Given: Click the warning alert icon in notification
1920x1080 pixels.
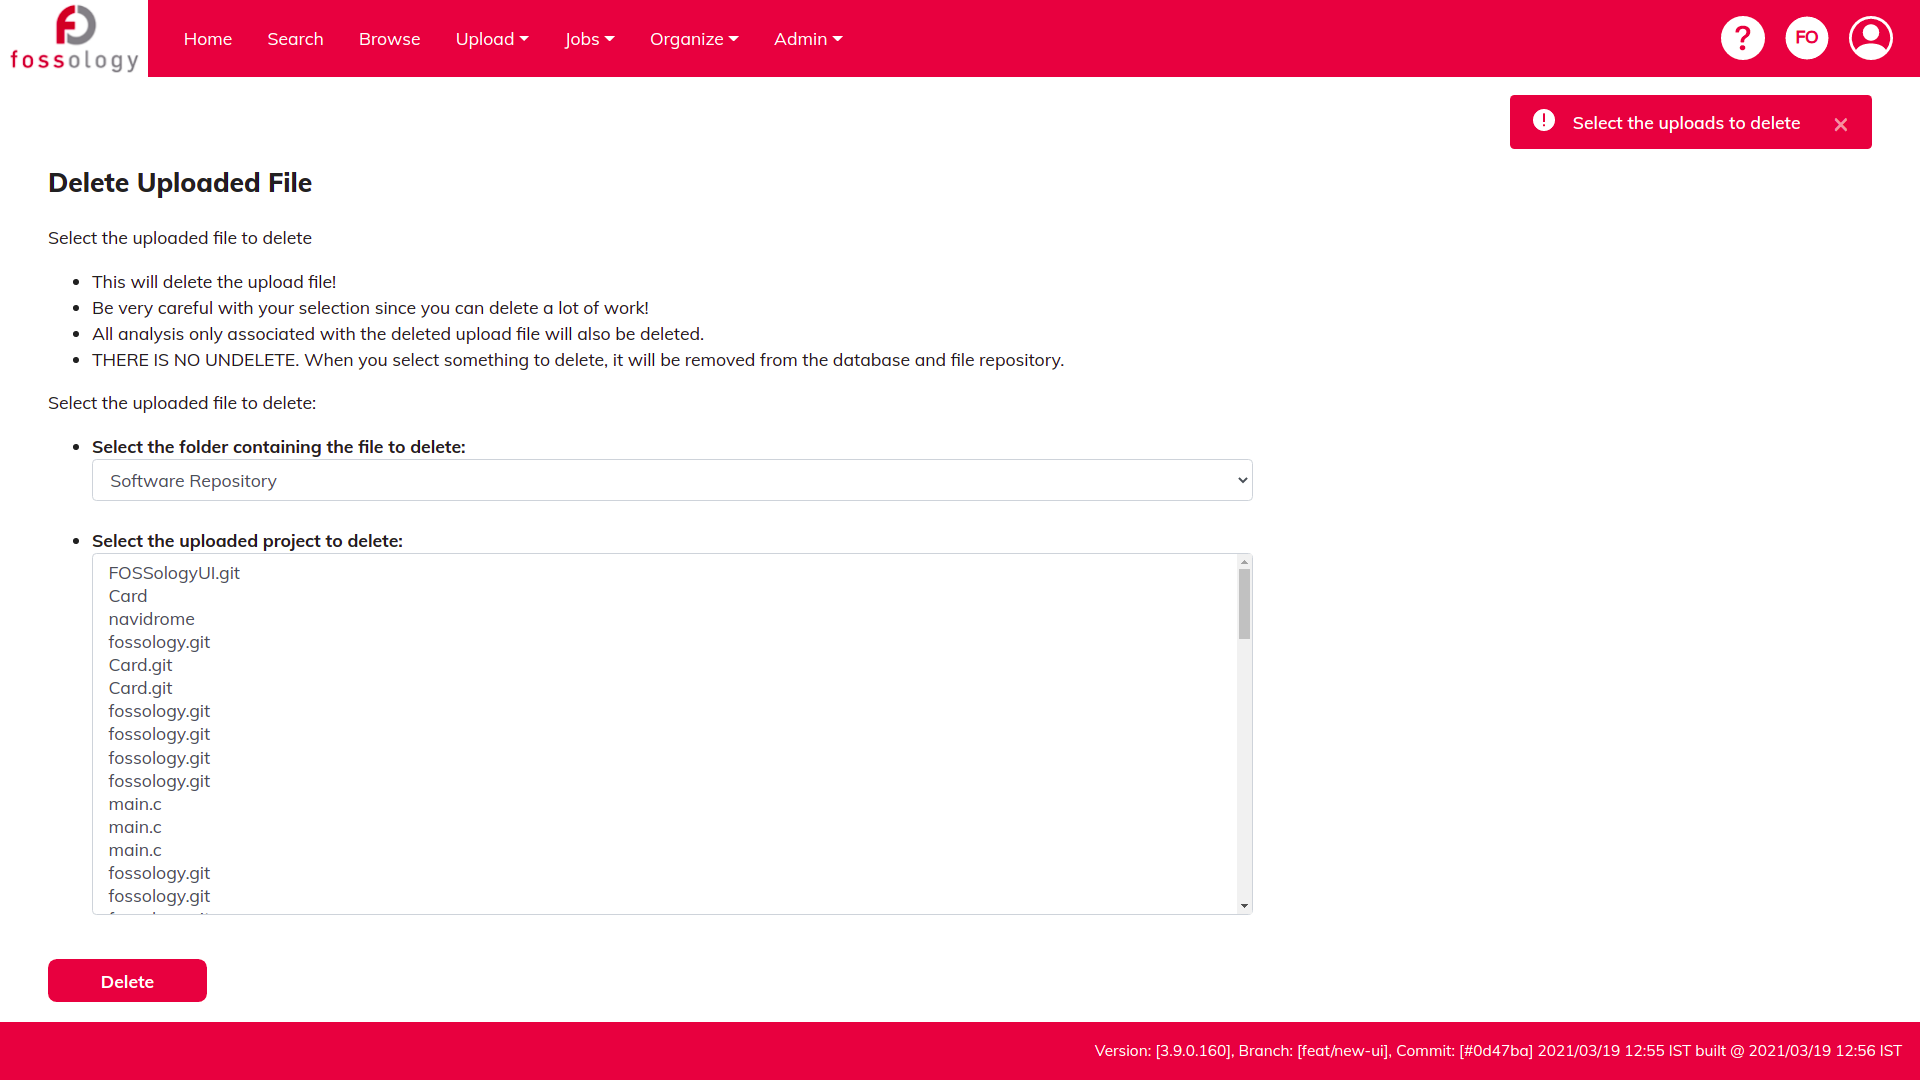Looking at the screenshot, I should point(1542,121).
